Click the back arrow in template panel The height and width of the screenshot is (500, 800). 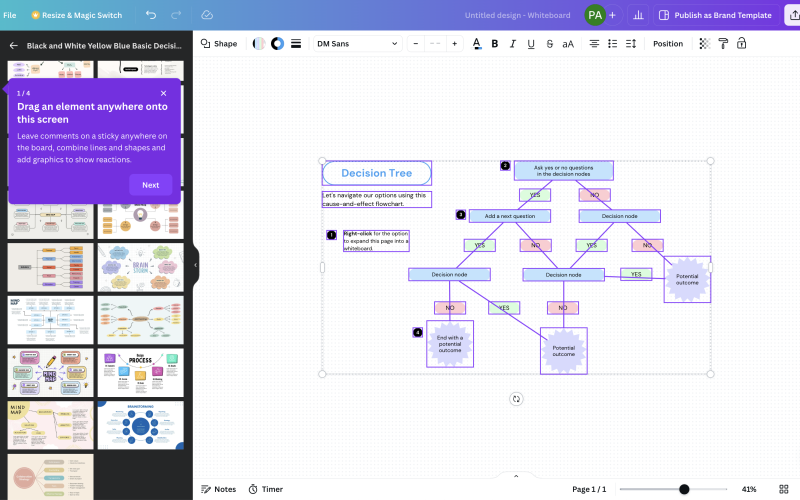click(x=14, y=46)
